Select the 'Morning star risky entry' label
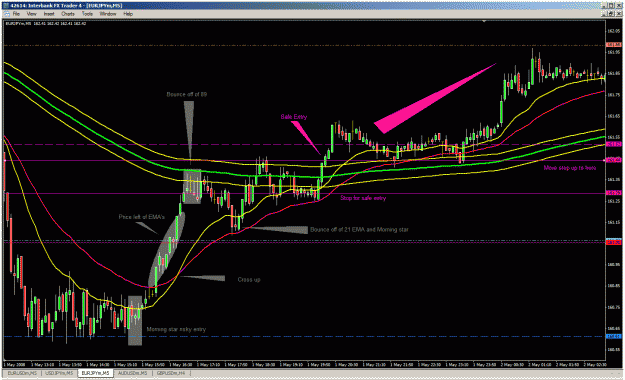Screen dimensions: 625x380 pos(176,329)
